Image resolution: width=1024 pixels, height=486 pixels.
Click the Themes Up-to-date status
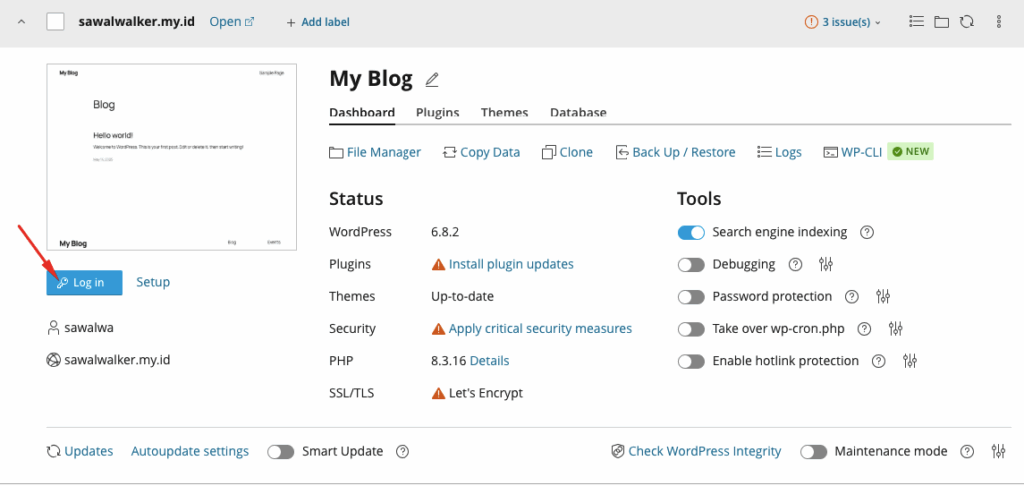[x=462, y=297]
